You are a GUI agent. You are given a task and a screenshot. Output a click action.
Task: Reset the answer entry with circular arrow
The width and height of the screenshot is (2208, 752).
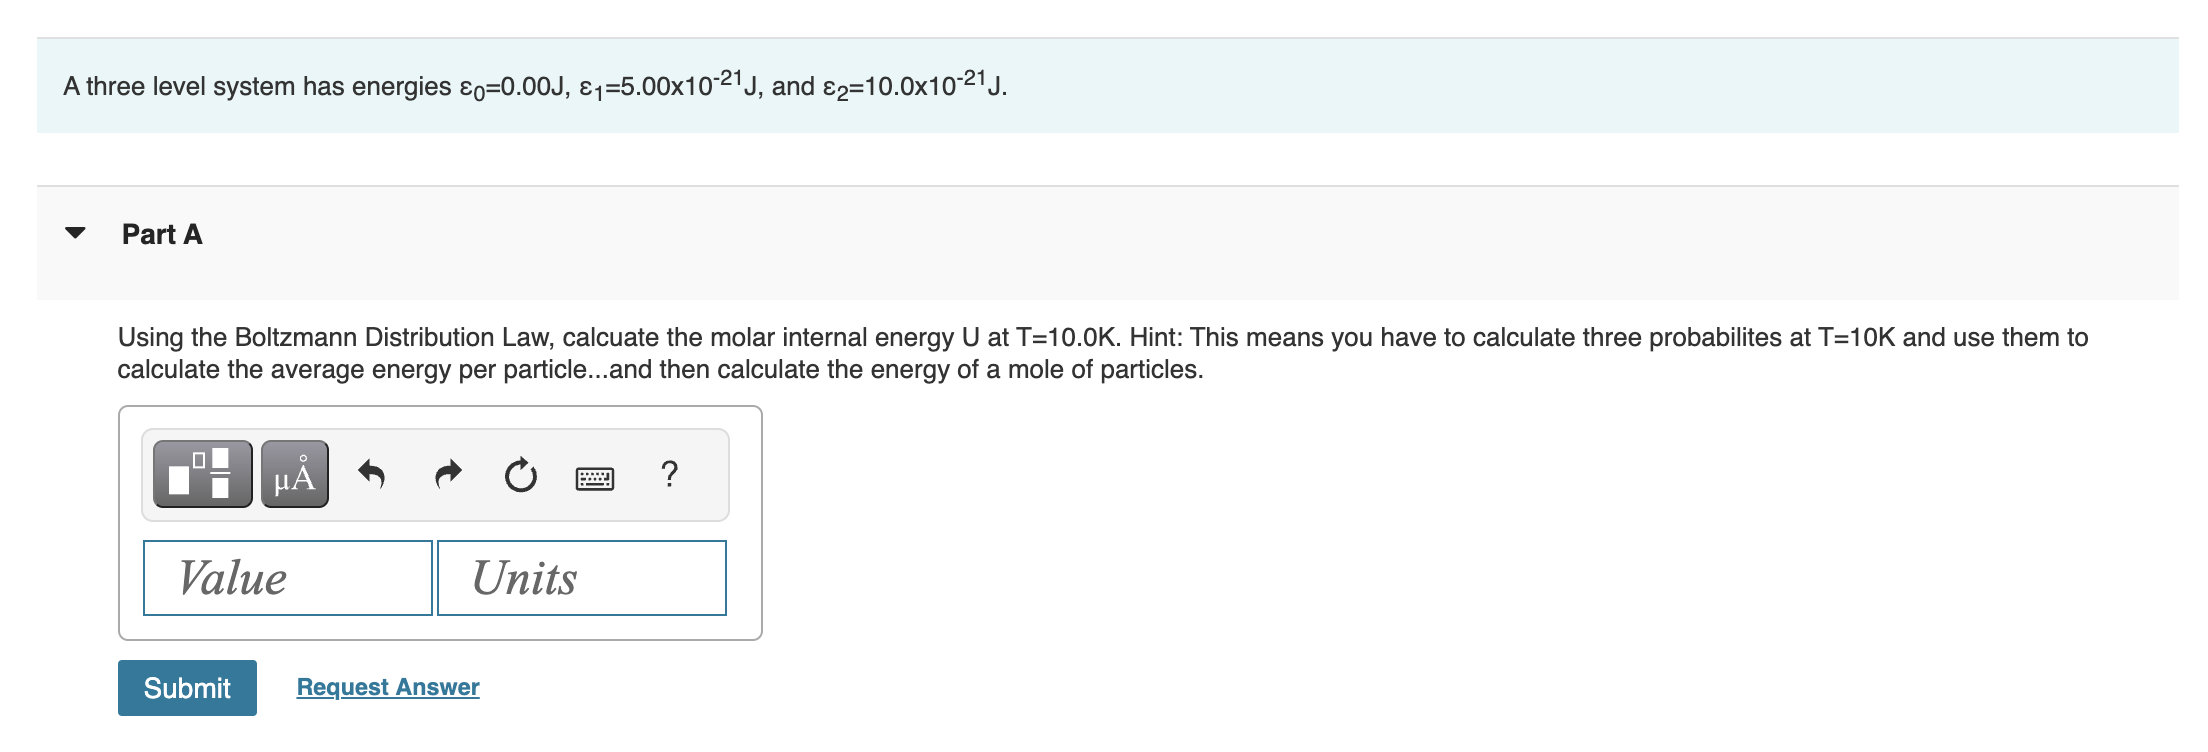tap(521, 475)
